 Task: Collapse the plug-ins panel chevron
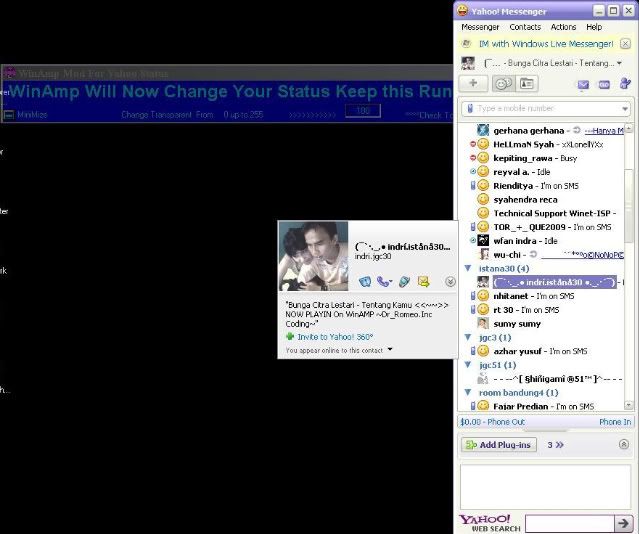(624, 444)
